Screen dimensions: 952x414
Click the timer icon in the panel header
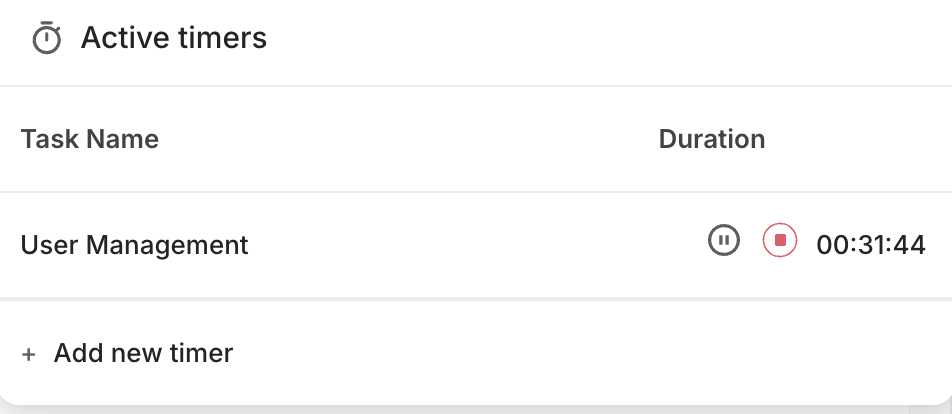46,39
